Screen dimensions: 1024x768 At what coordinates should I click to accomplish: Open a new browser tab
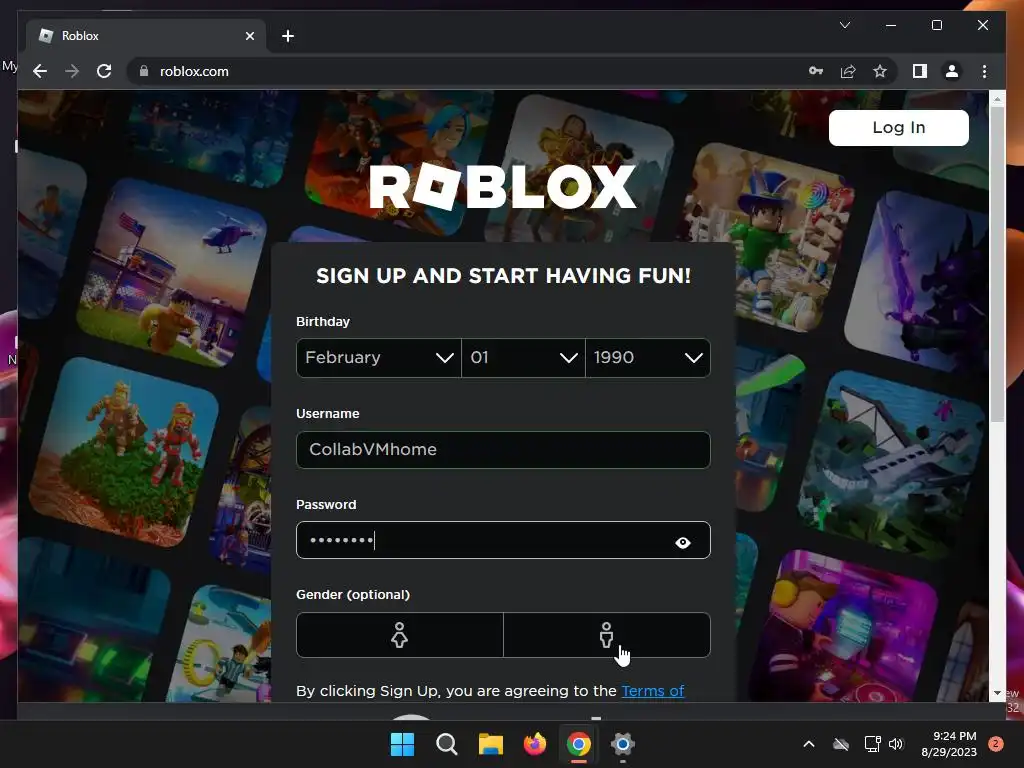288,36
